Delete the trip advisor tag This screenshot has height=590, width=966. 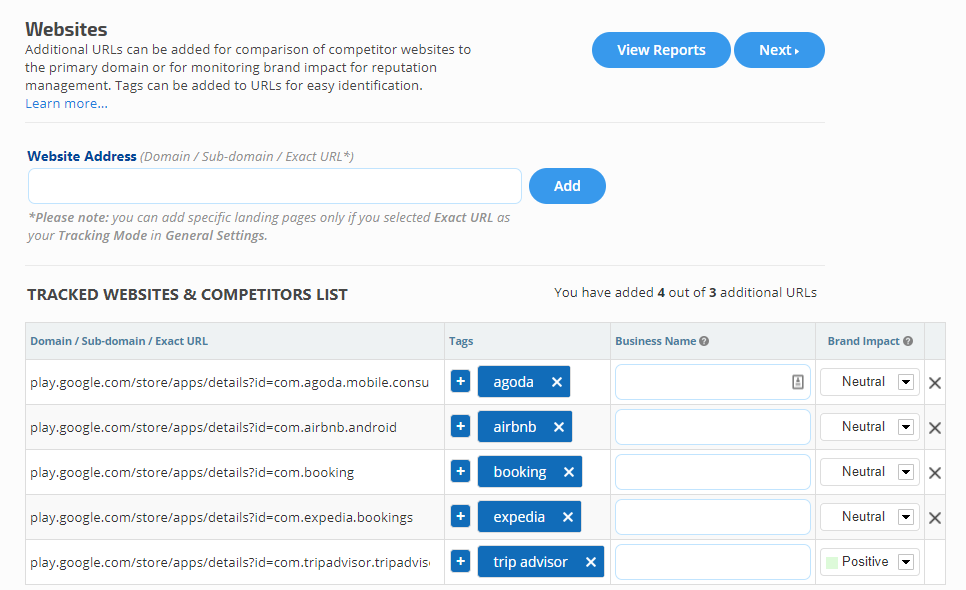click(x=591, y=562)
